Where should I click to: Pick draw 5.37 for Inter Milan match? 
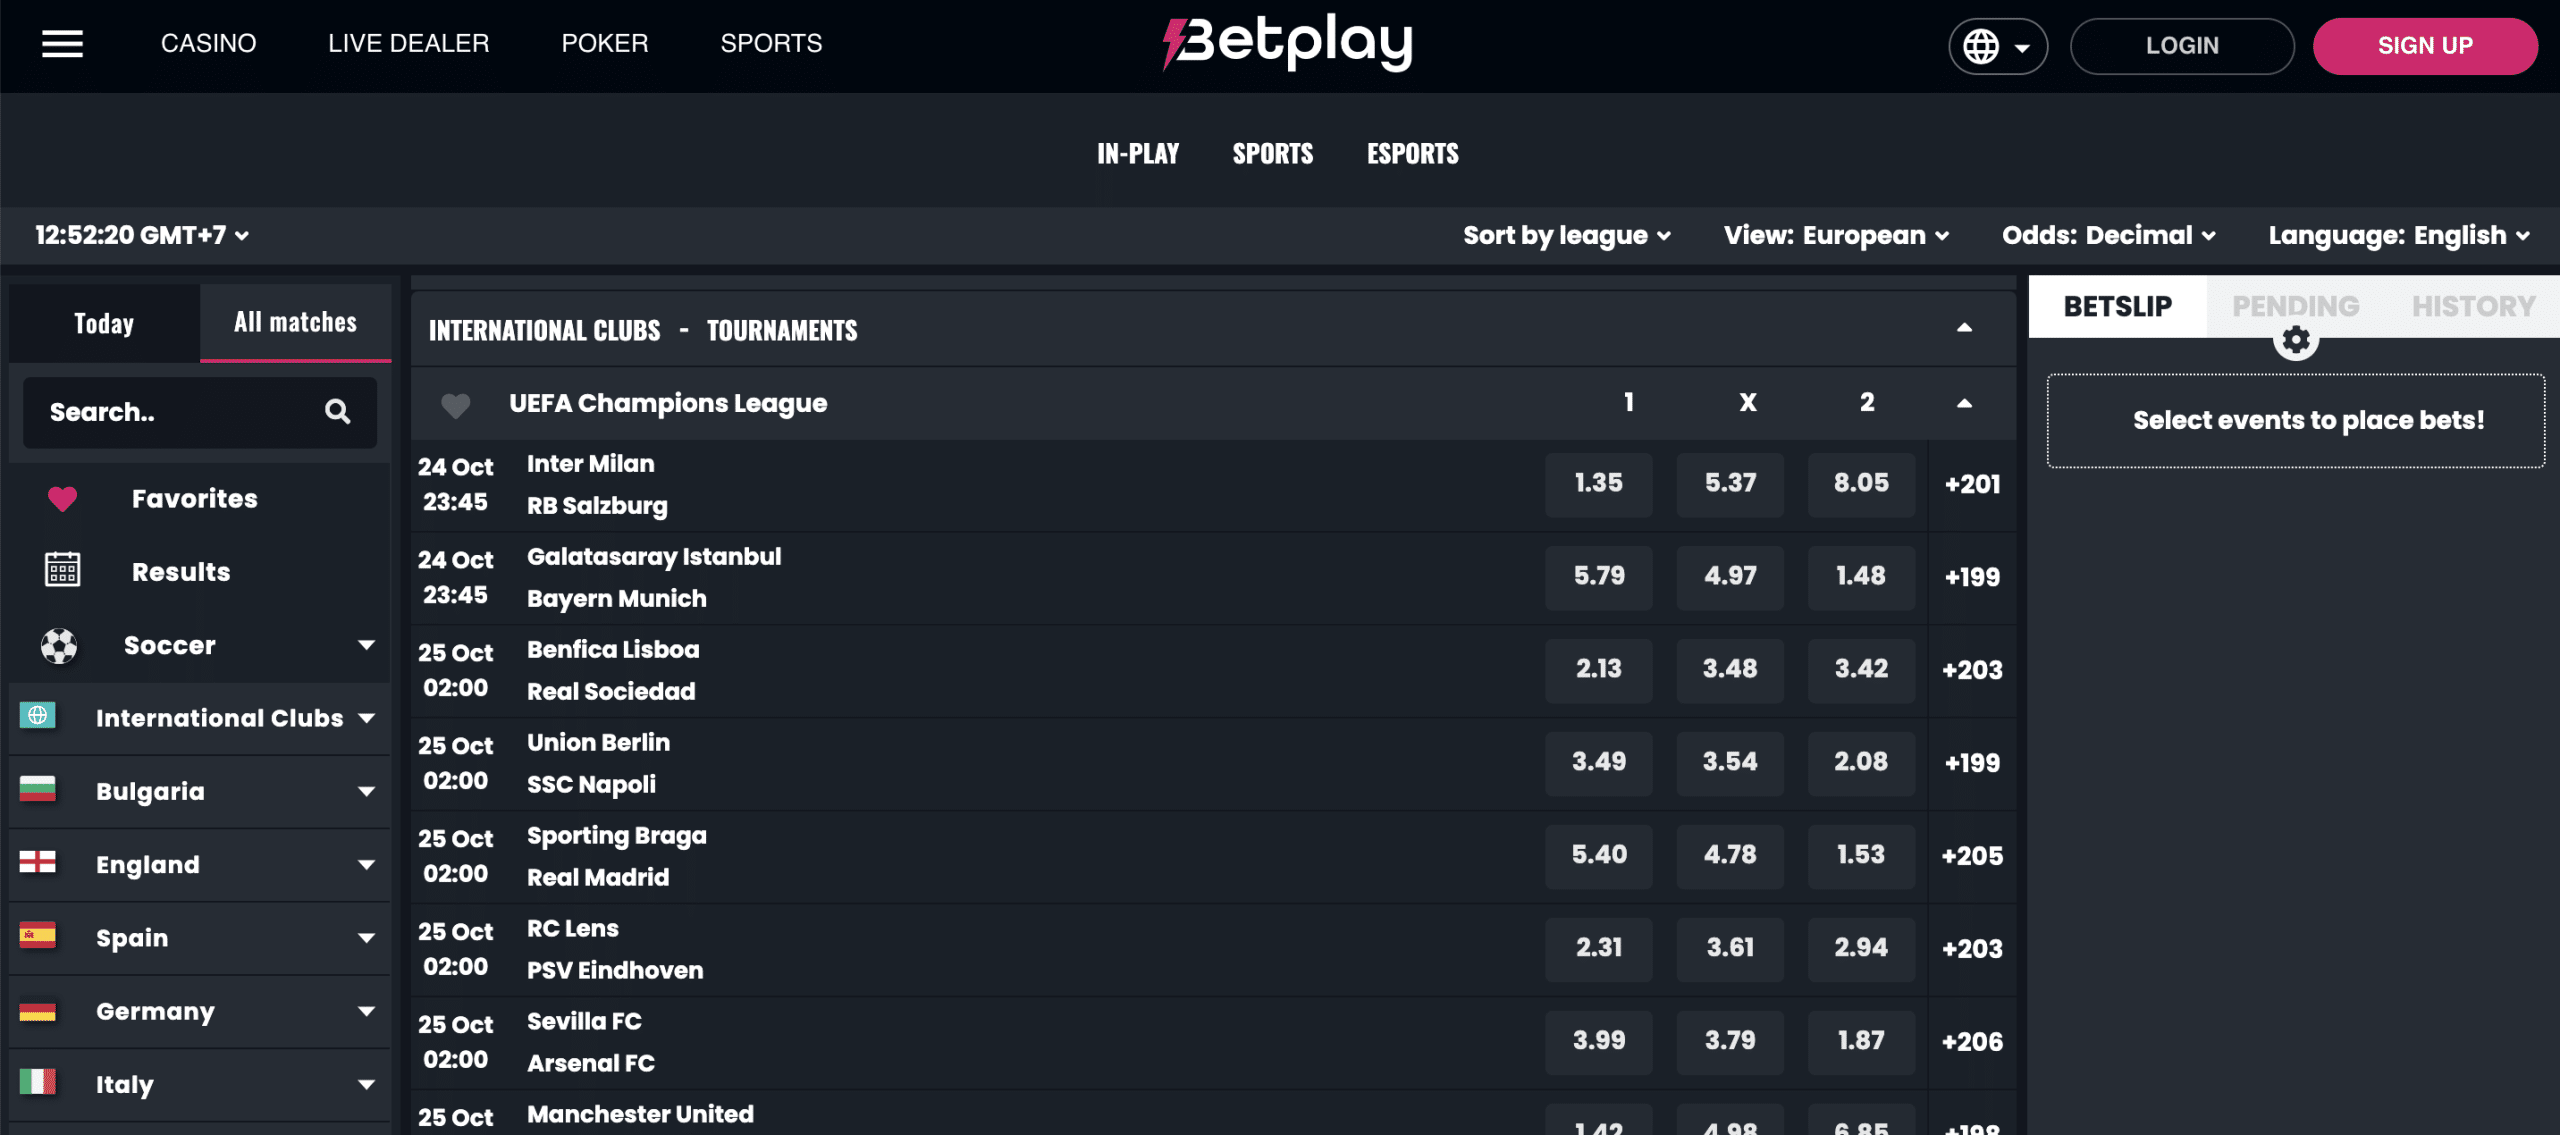1730,483
